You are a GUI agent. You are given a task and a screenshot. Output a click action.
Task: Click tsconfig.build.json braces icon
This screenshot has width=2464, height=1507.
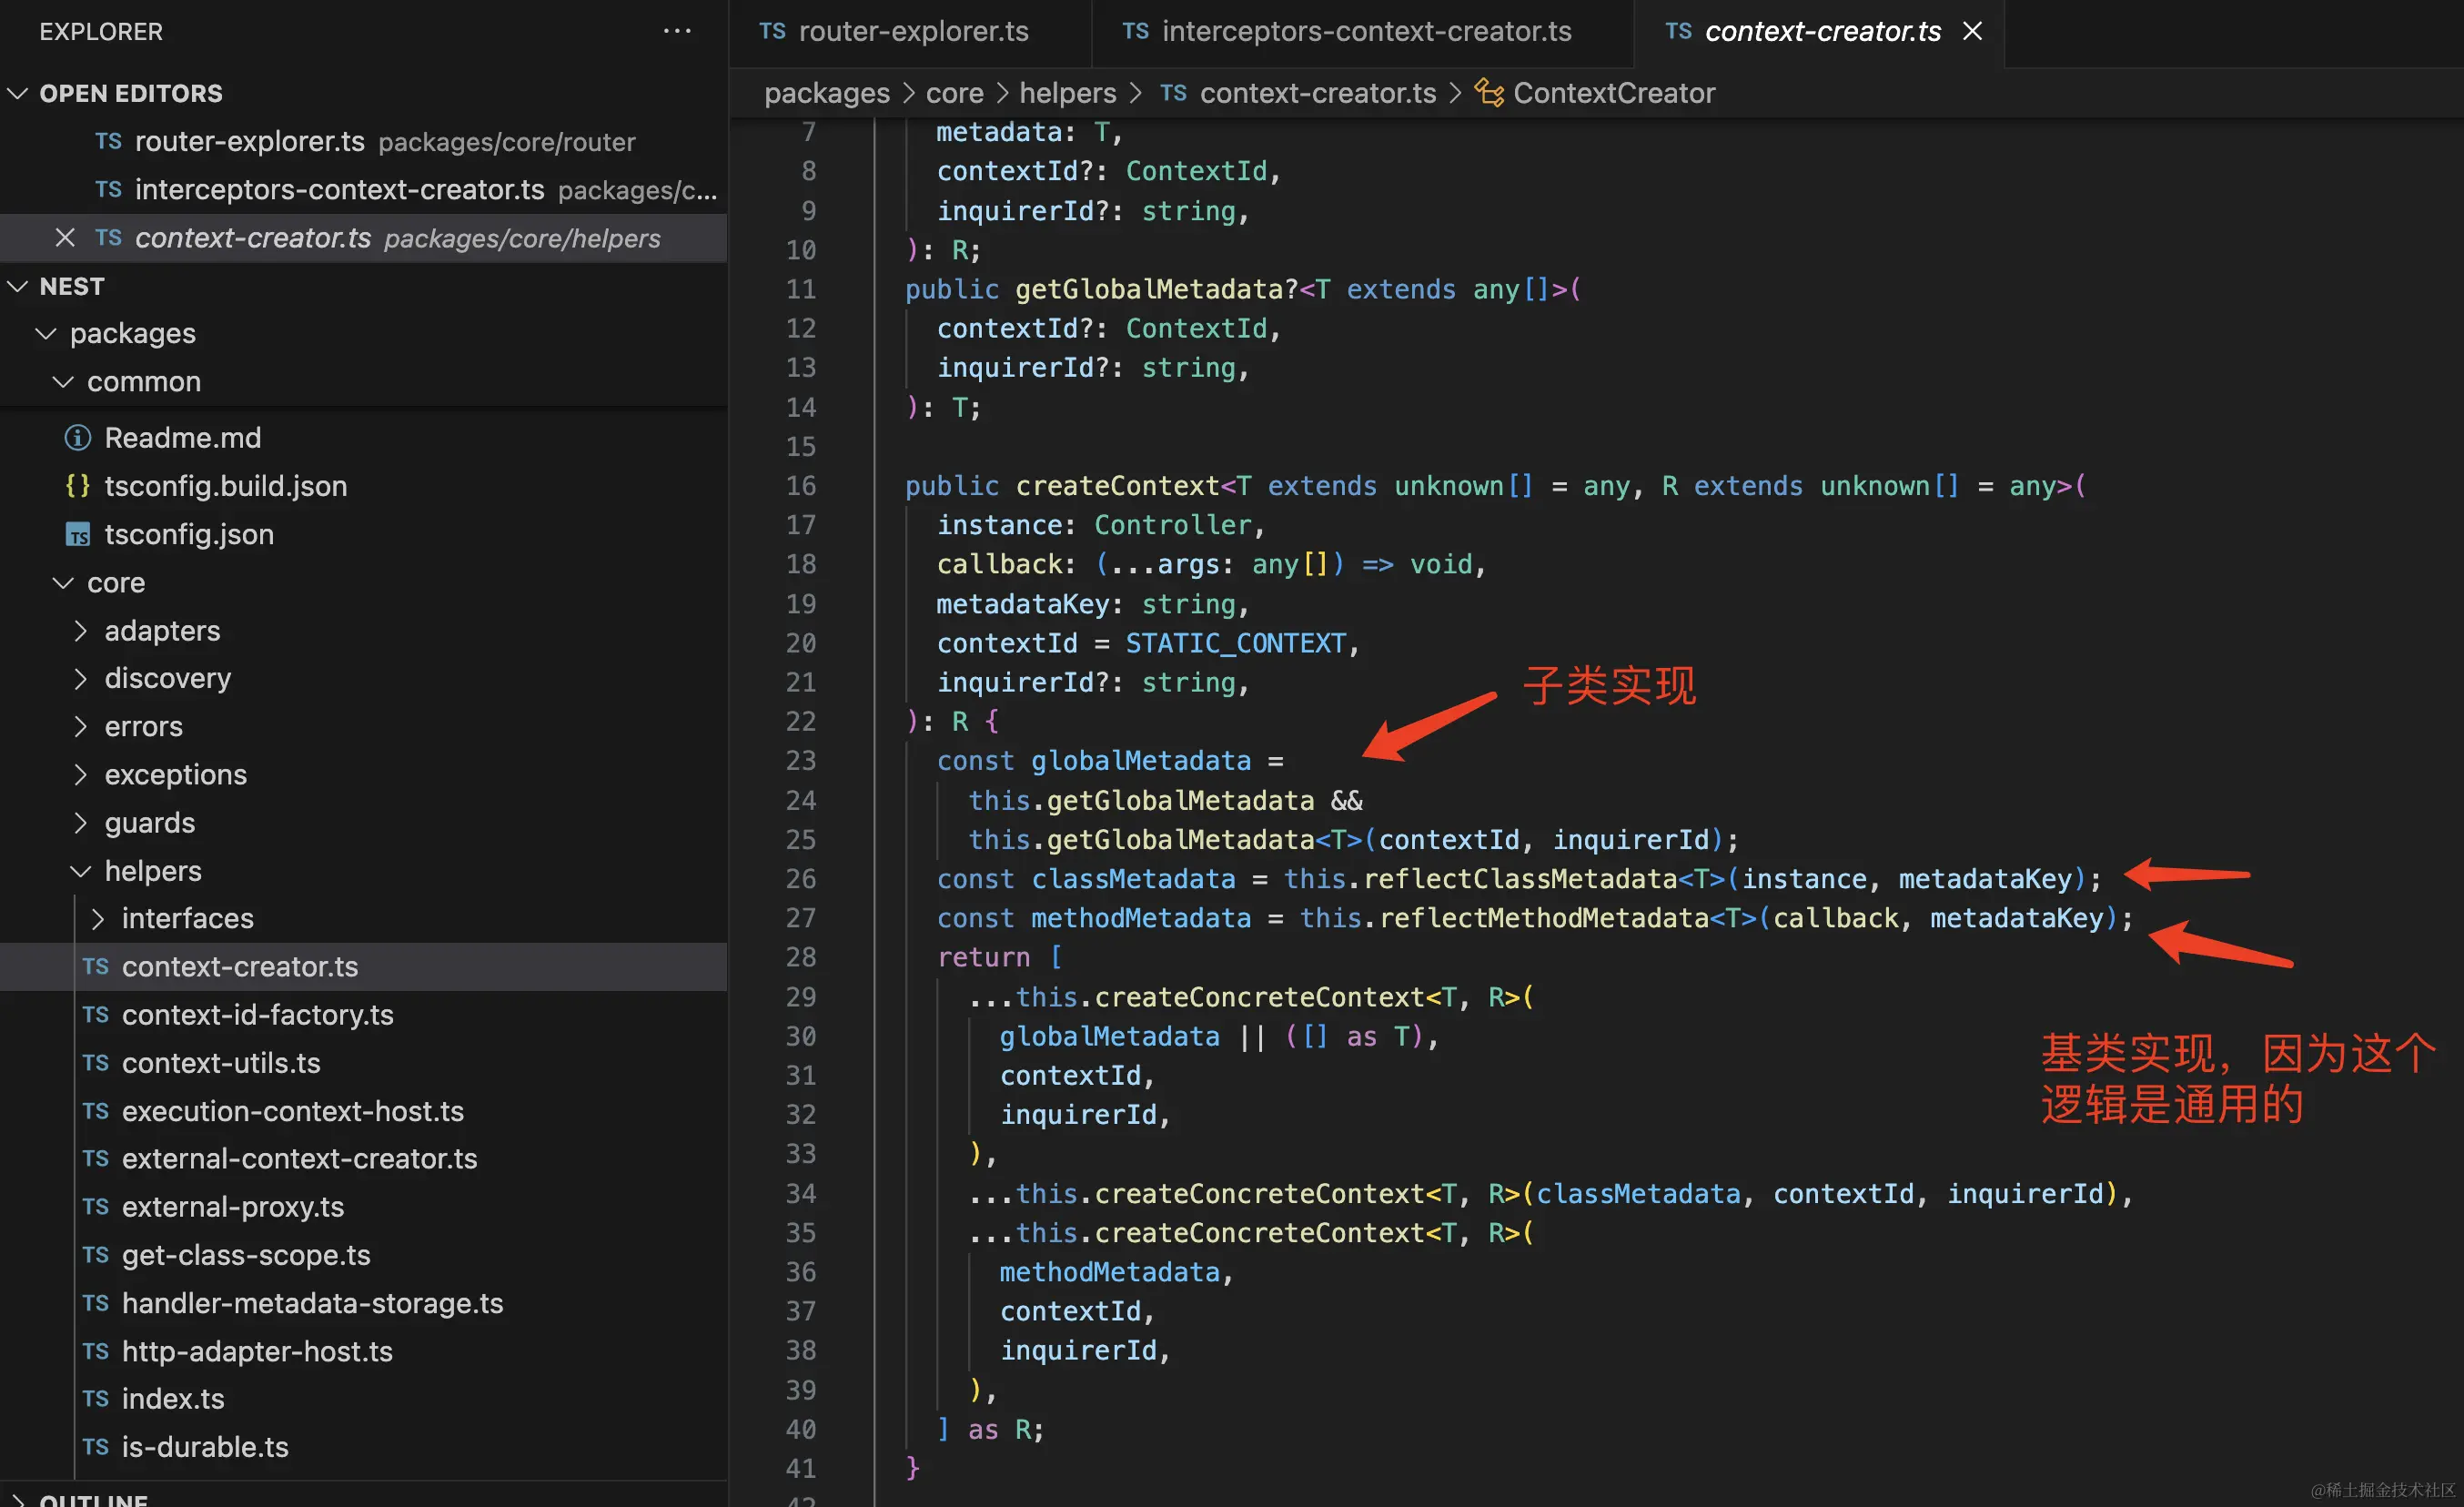(x=77, y=486)
